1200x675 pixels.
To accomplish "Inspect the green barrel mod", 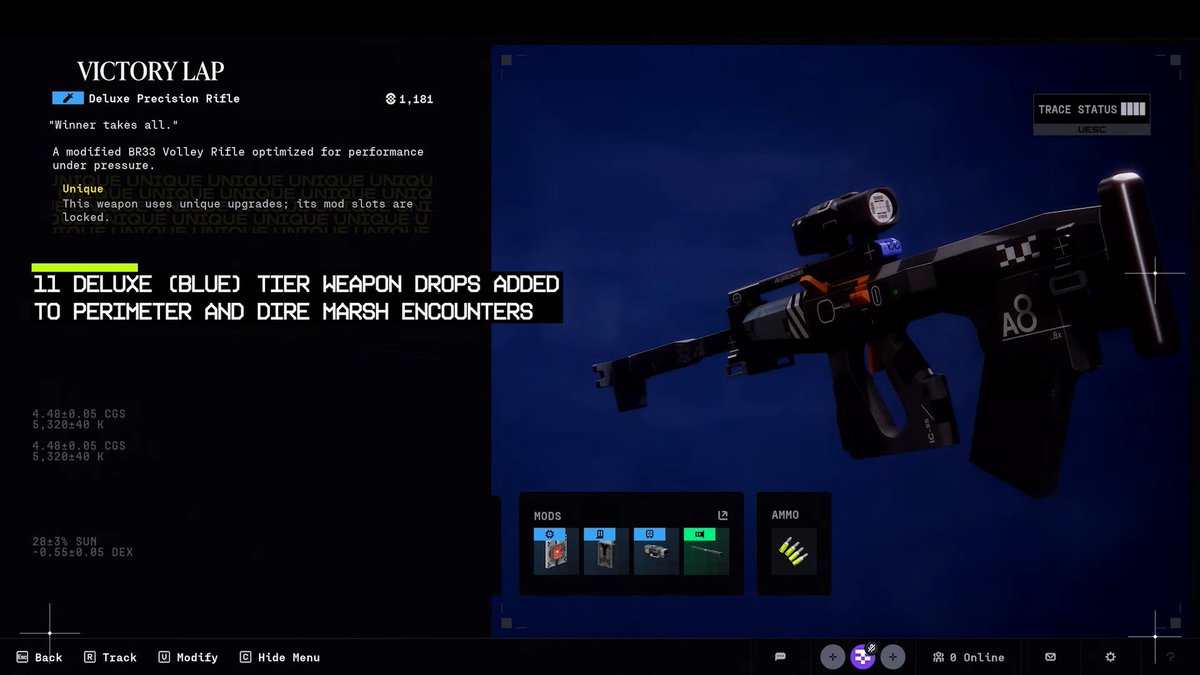I will click(x=708, y=550).
